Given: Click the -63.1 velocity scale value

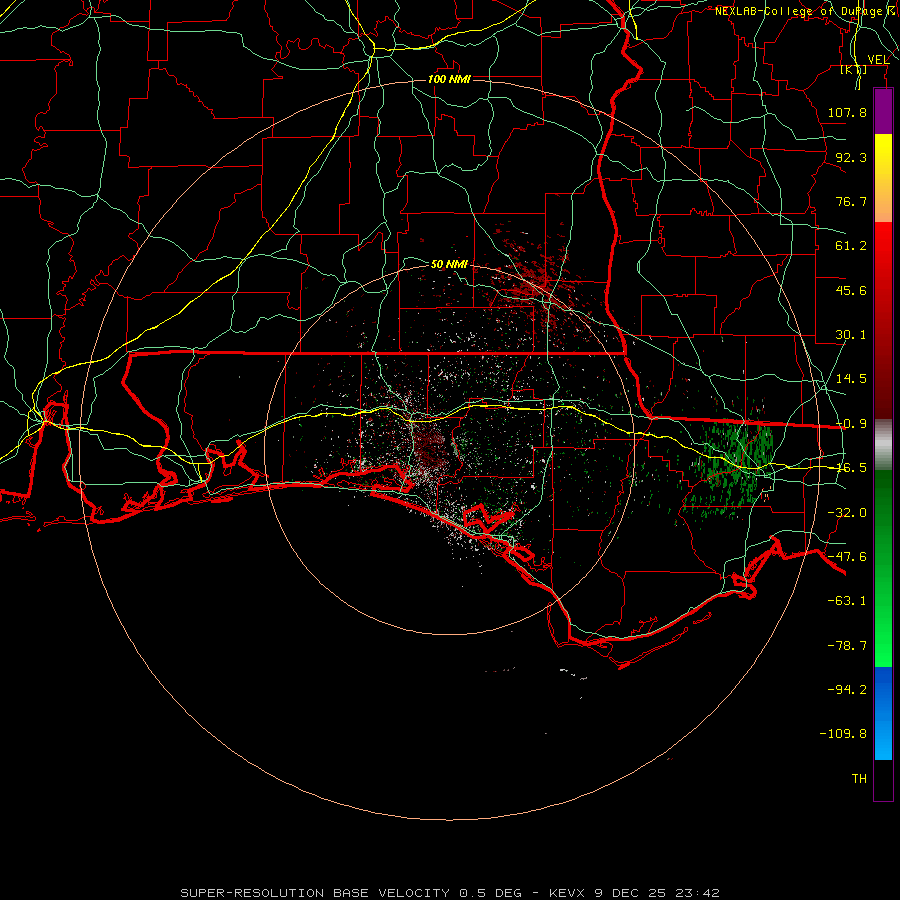Looking at the screenshot, I should coord(847,601).
